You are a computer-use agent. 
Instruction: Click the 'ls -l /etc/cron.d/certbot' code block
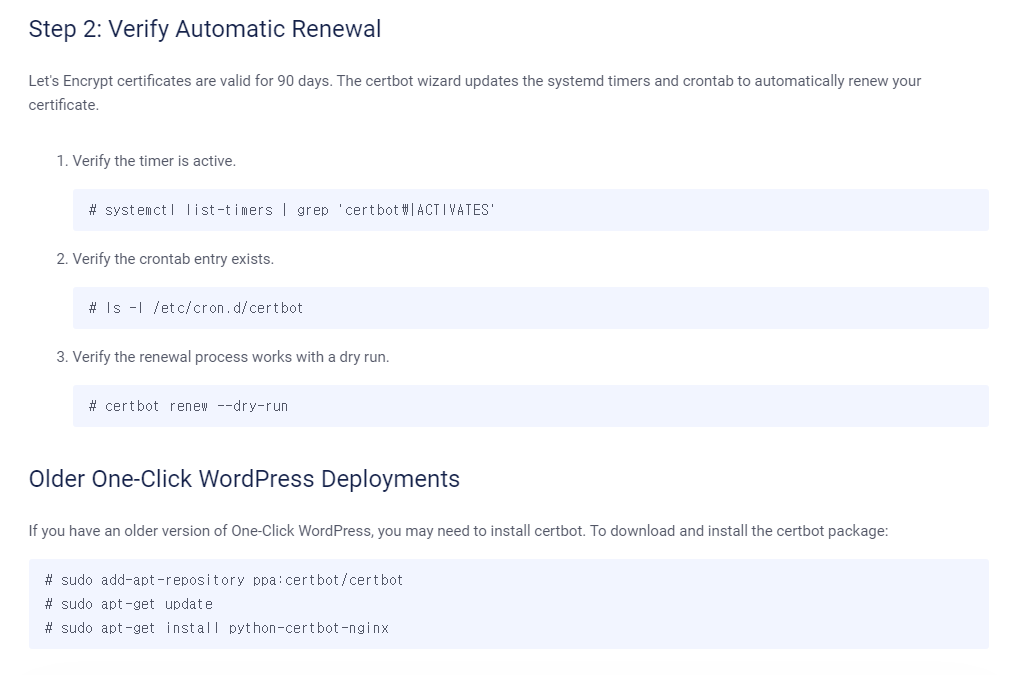(530, 308)
